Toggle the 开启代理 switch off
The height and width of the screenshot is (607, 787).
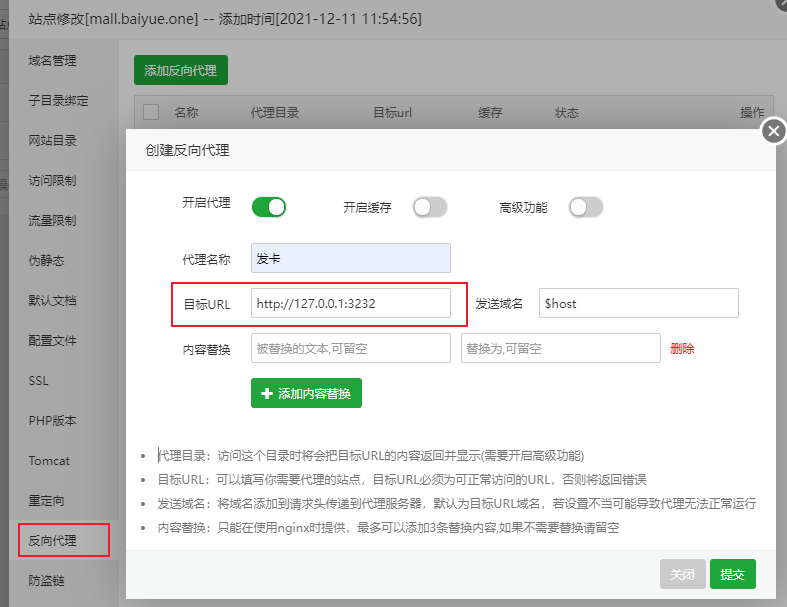coord(269,207)
